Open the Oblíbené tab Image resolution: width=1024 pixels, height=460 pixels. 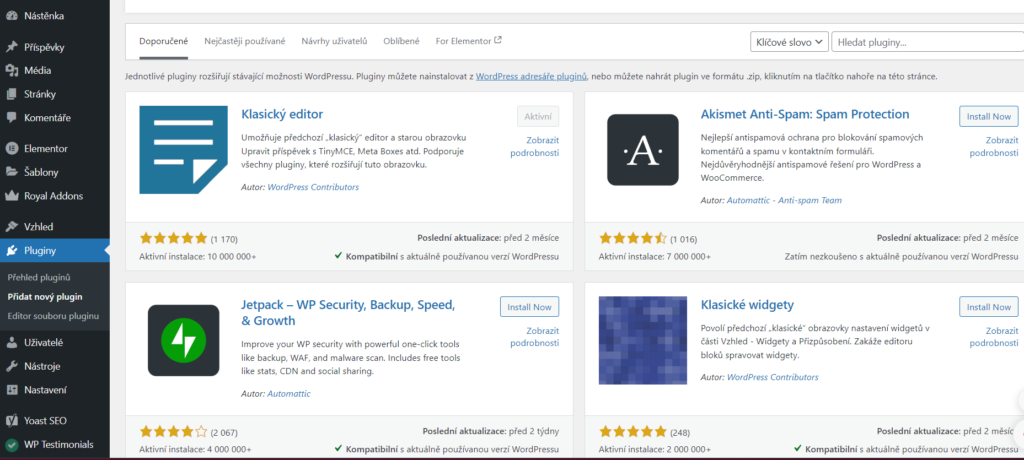(x=402, y=41)
